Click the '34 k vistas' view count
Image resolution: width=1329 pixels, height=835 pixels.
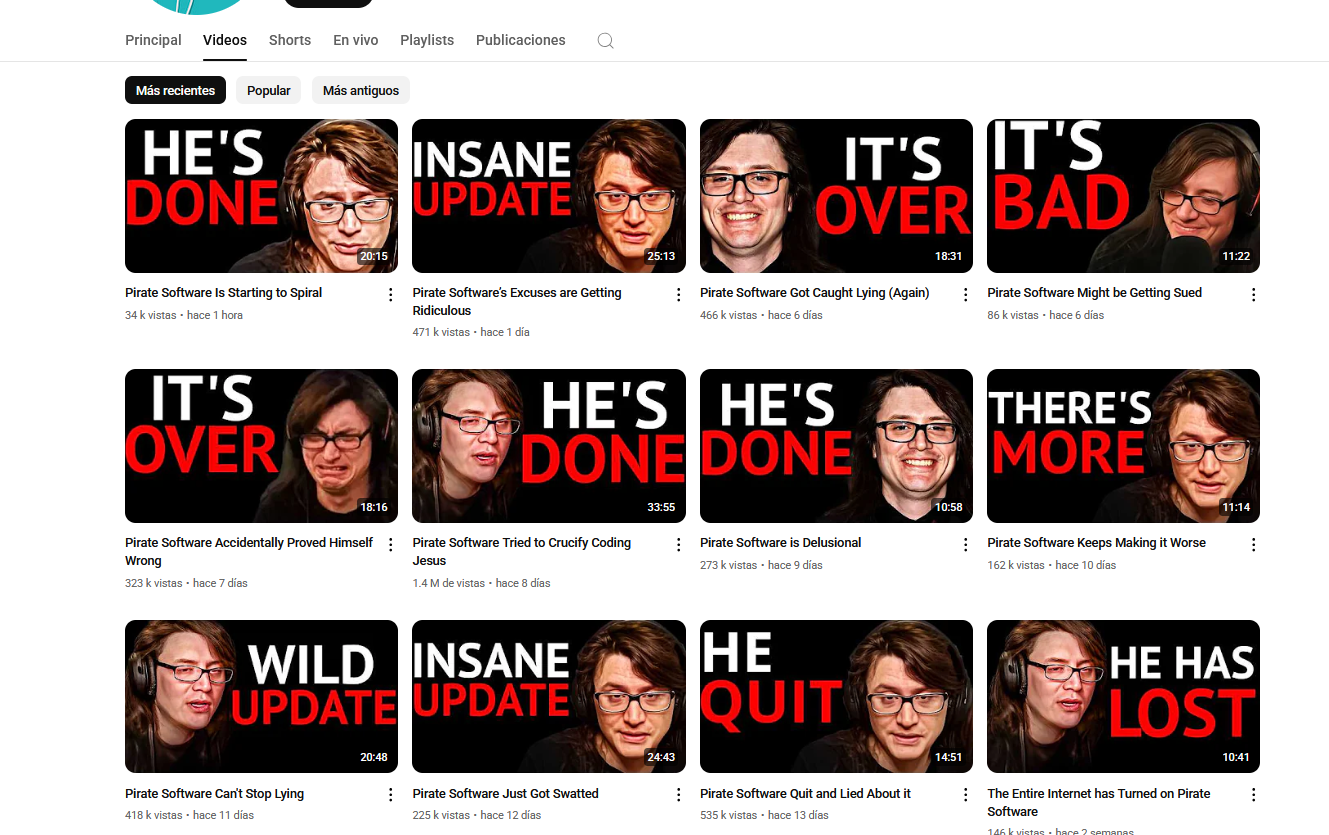click(150, 315)
